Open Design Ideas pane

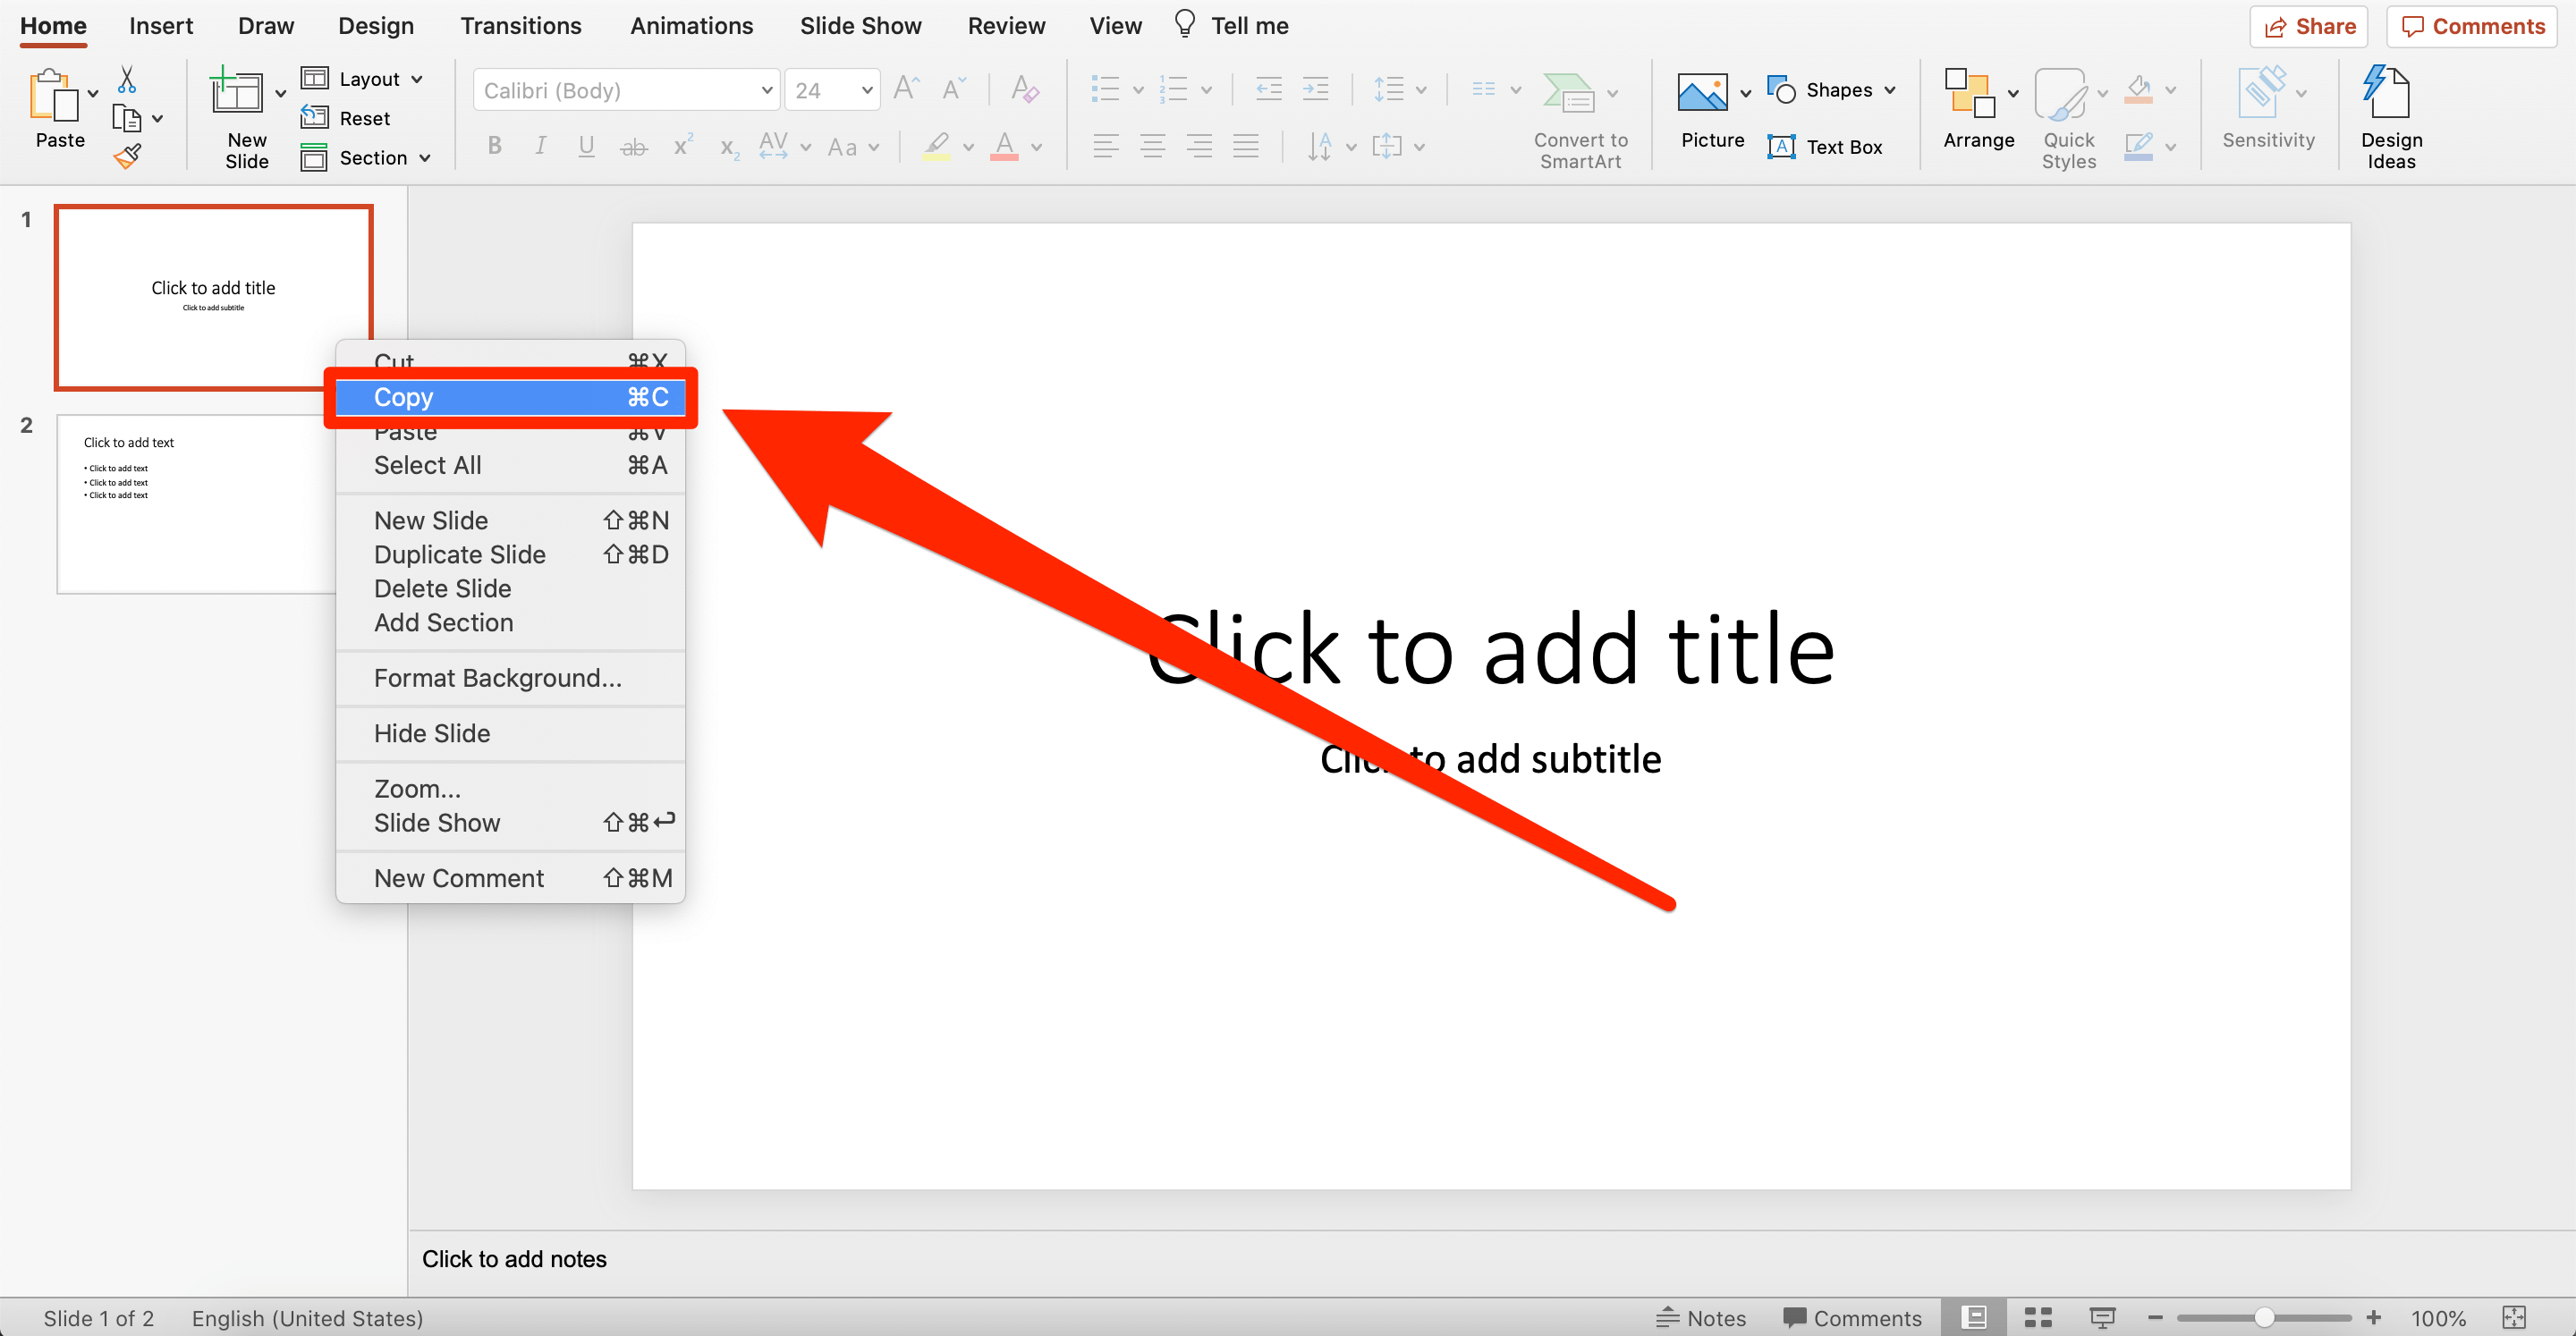tap(2389, 93)
